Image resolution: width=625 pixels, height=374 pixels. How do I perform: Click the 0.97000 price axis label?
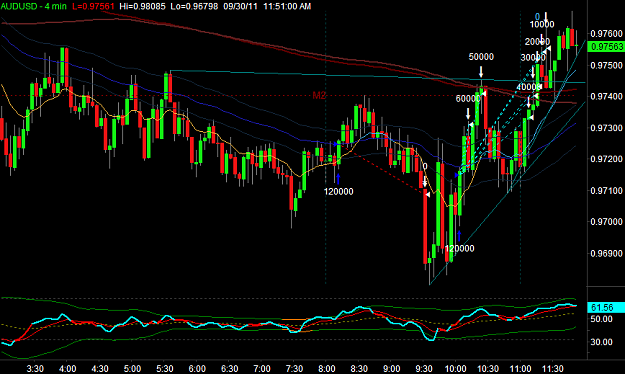606,222
